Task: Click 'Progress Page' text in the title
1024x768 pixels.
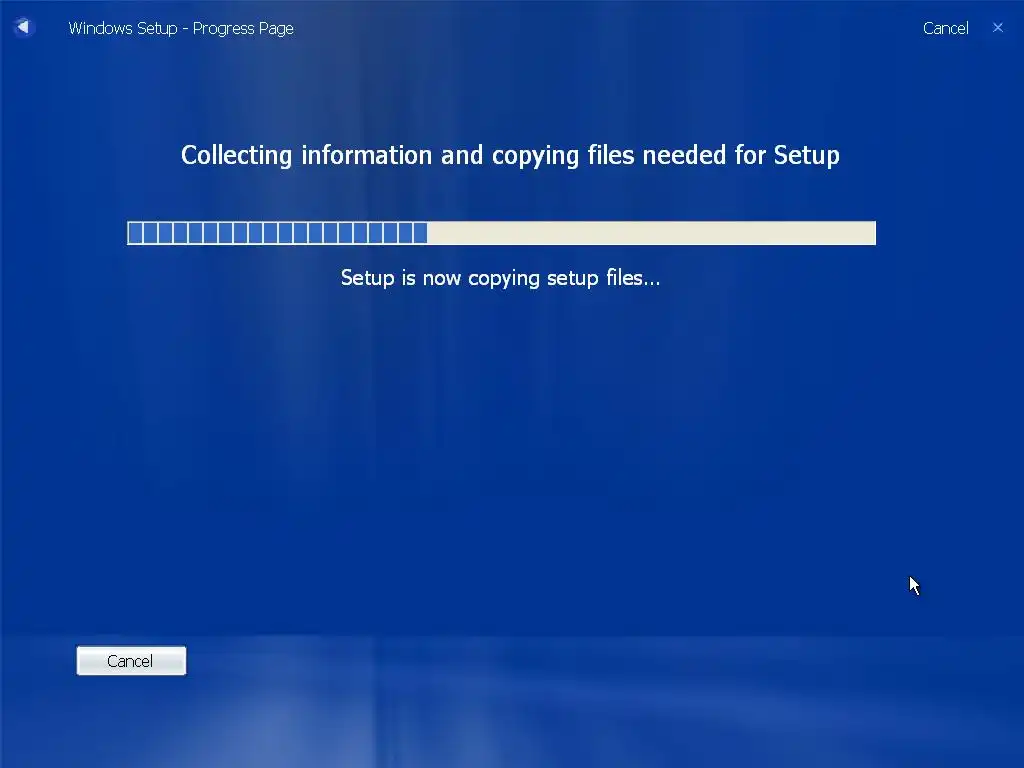Action: coord(243,28)
